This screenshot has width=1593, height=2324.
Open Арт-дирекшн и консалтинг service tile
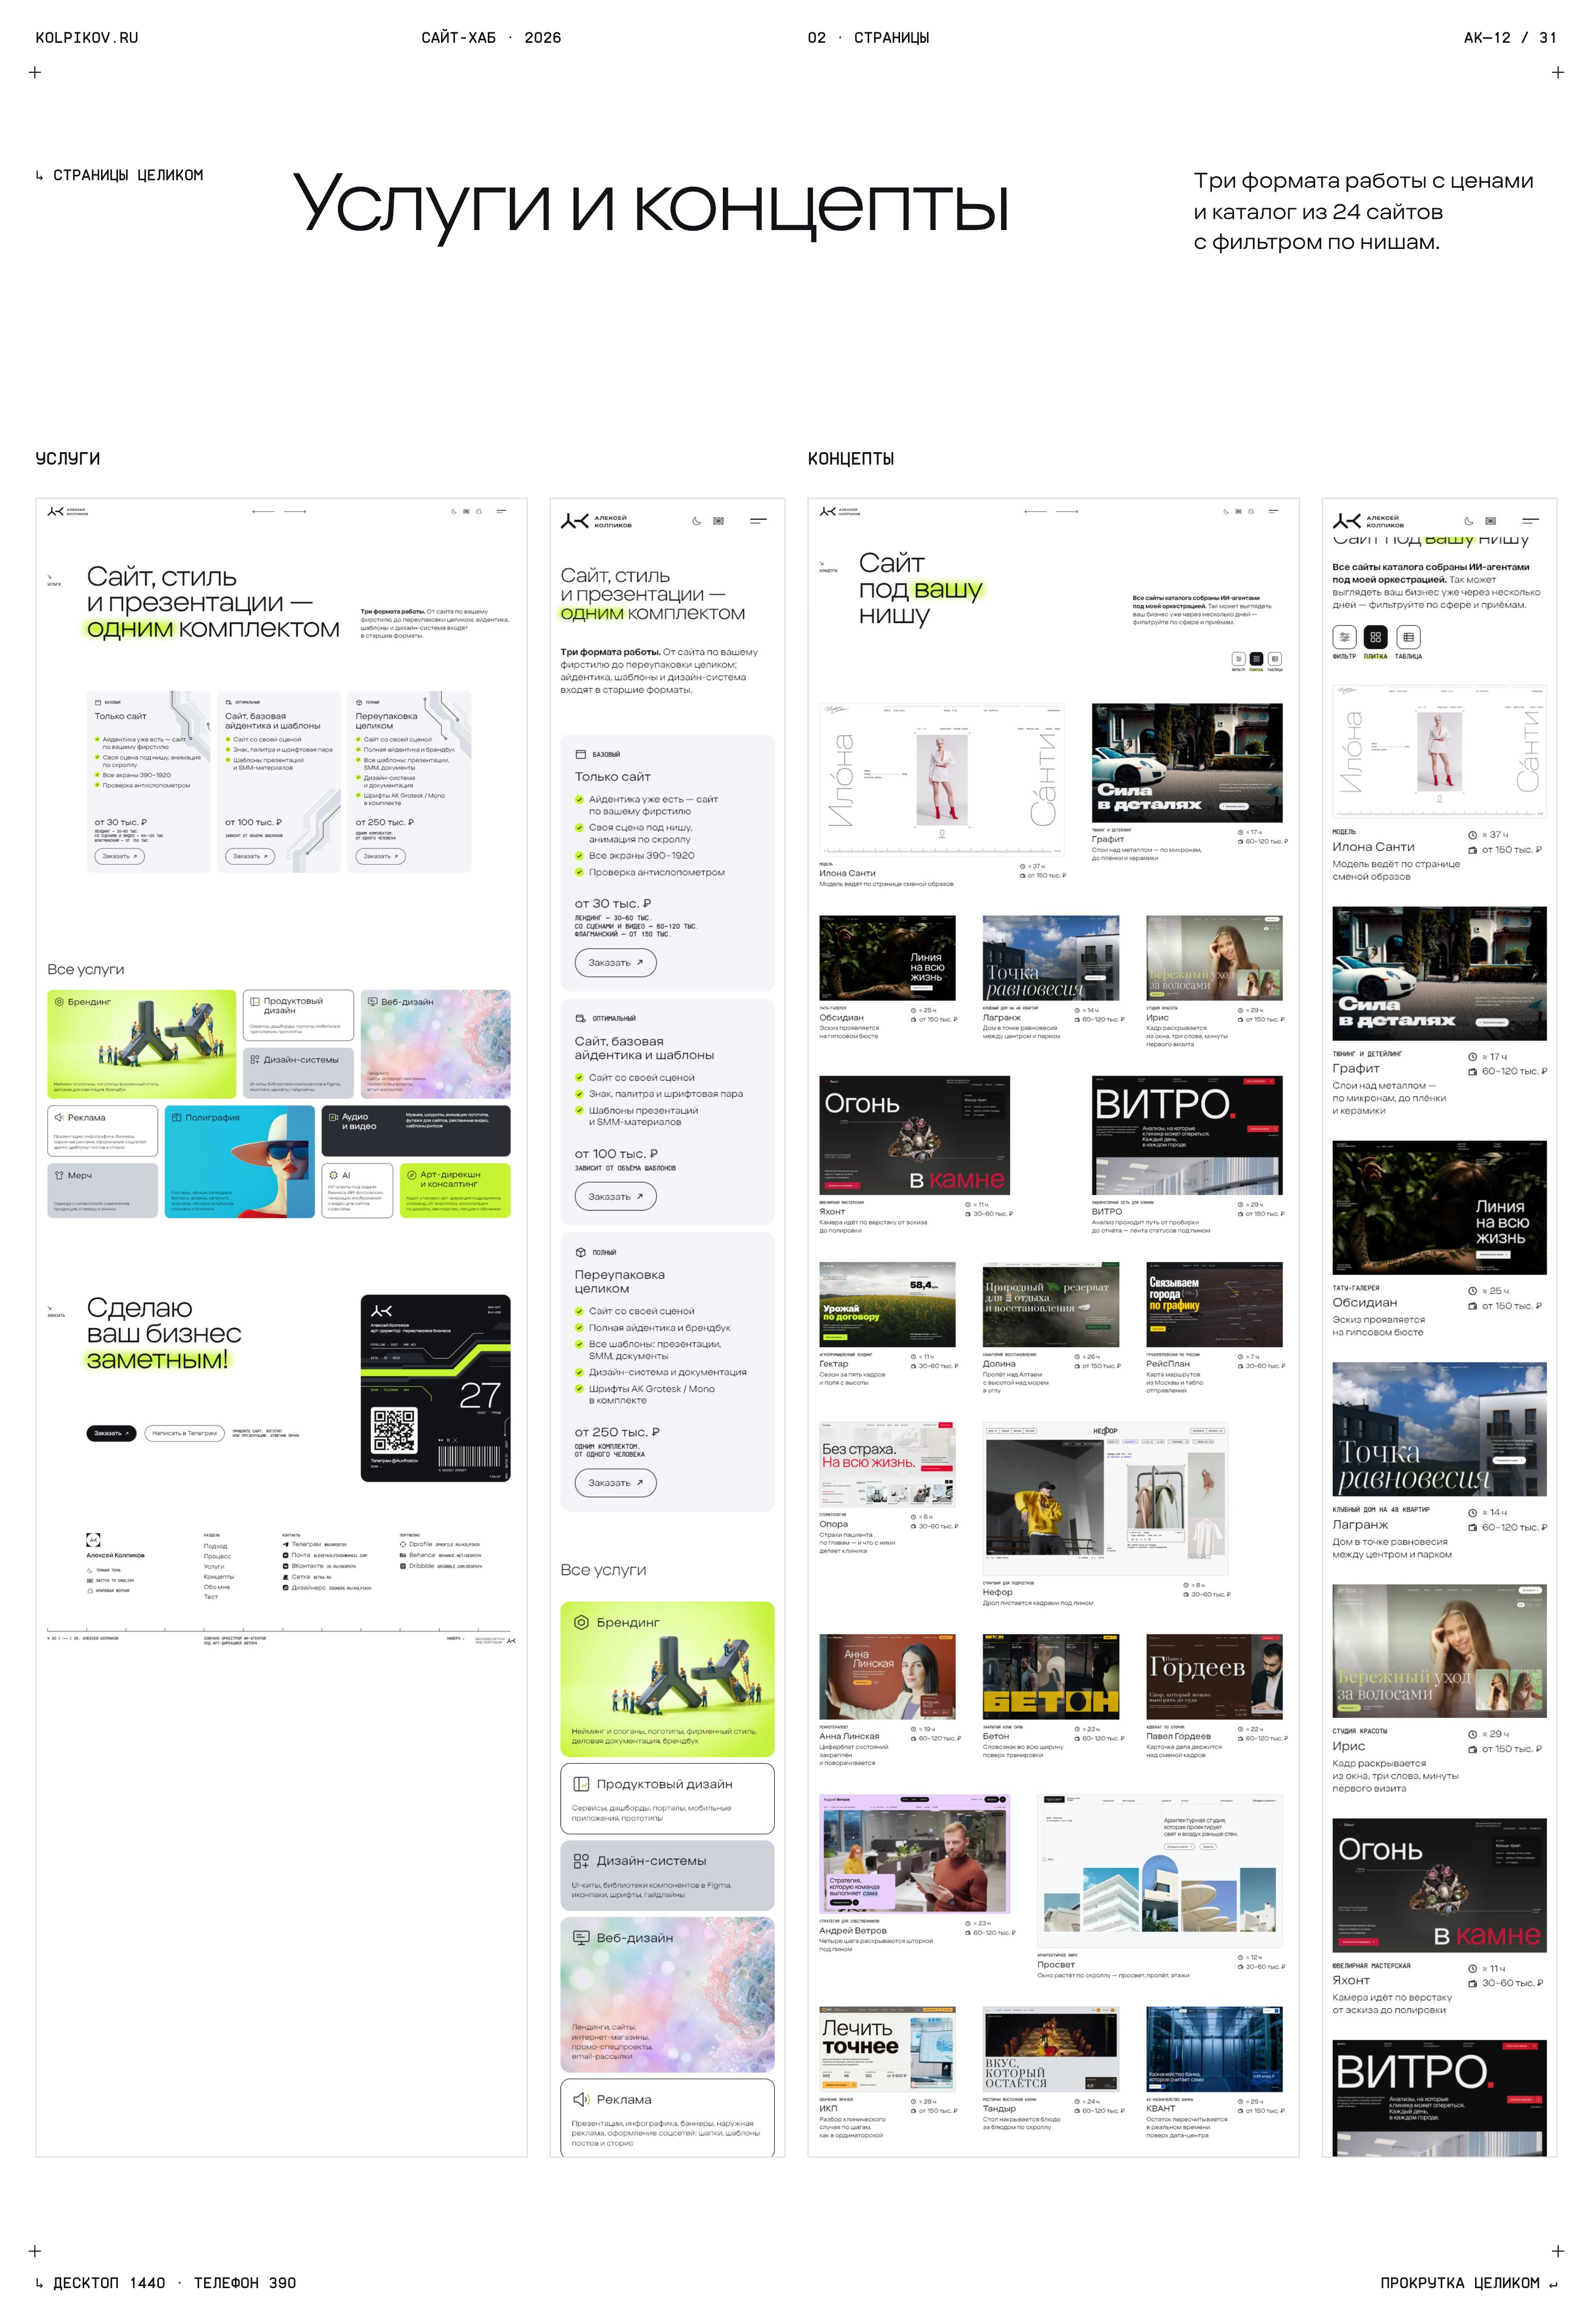click(455, 1190)
